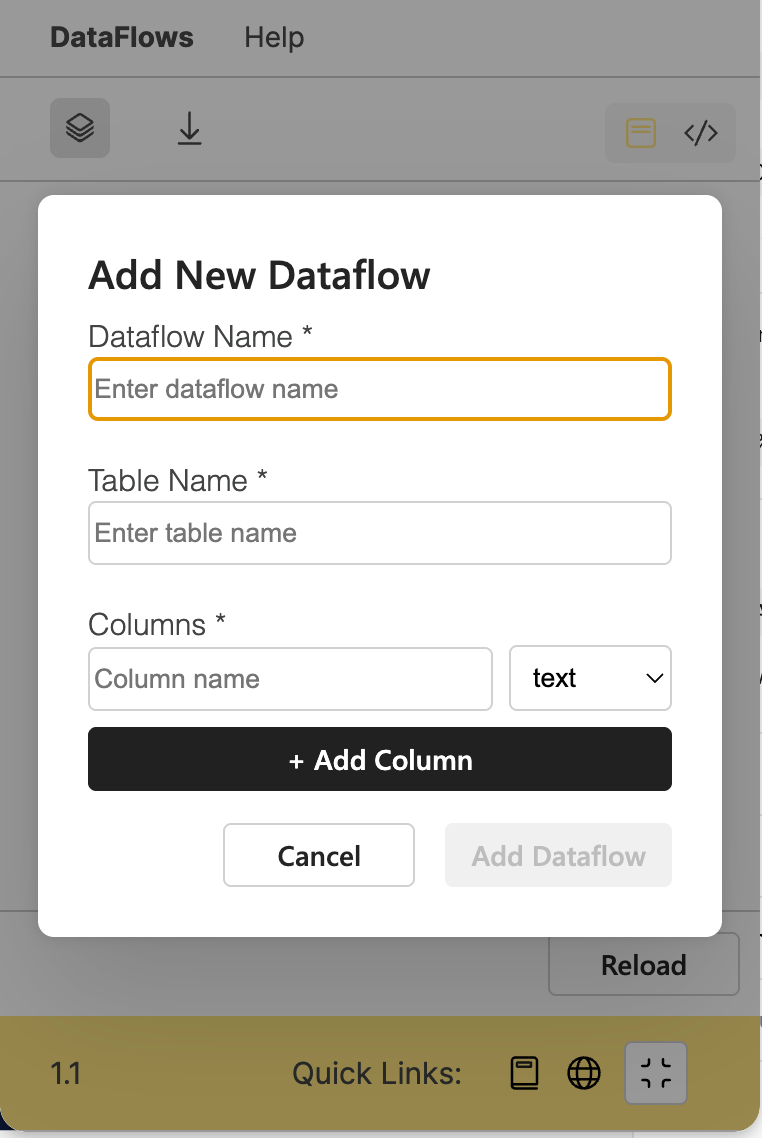762x1138 pixels.
Task: Click the collapse arrows icon in footer
Action: [x=656, y=1073]
